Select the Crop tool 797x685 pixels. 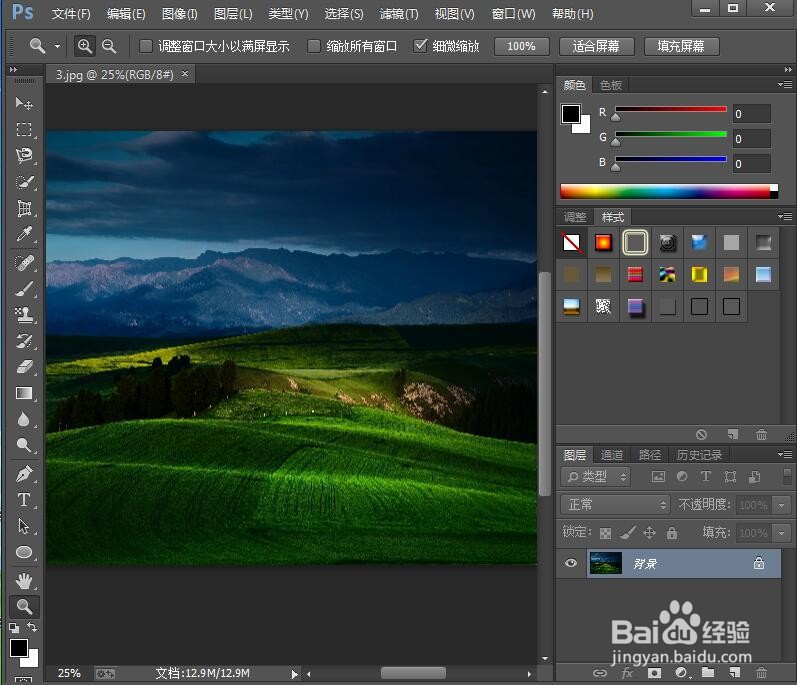coord(23,208)
